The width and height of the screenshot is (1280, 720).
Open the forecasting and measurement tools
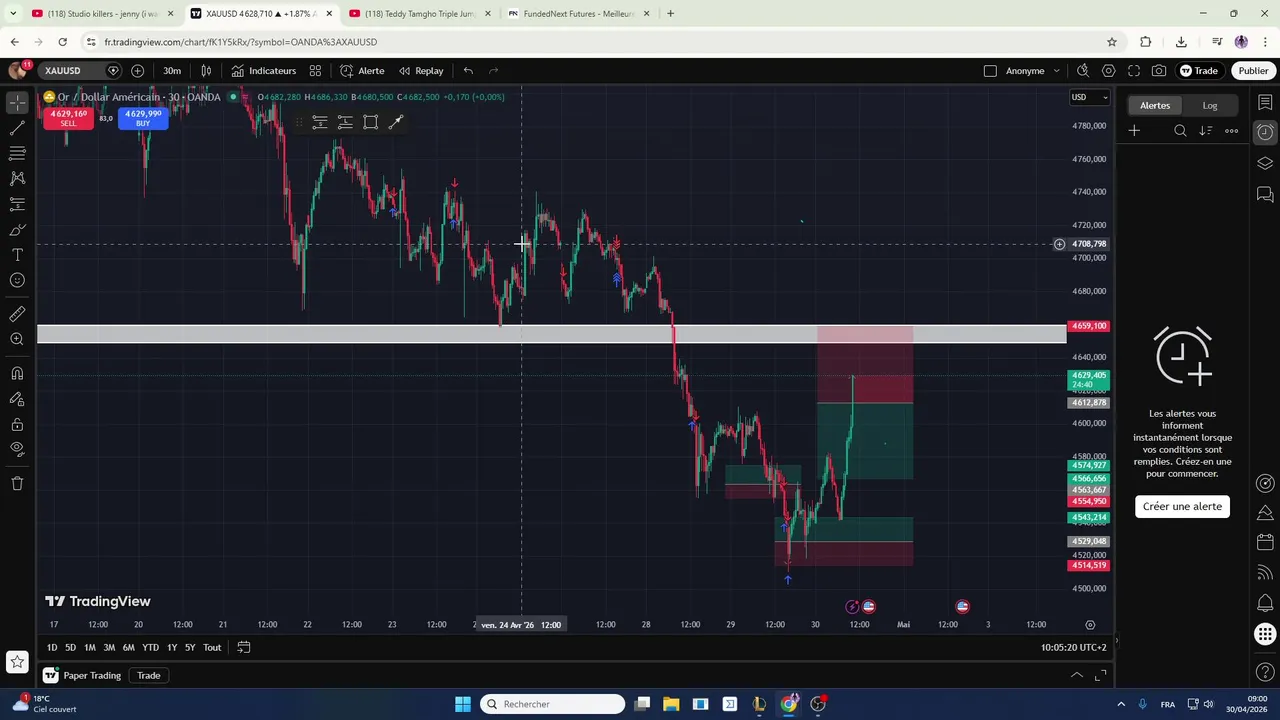pyautogui.click(x=17, y=204)
